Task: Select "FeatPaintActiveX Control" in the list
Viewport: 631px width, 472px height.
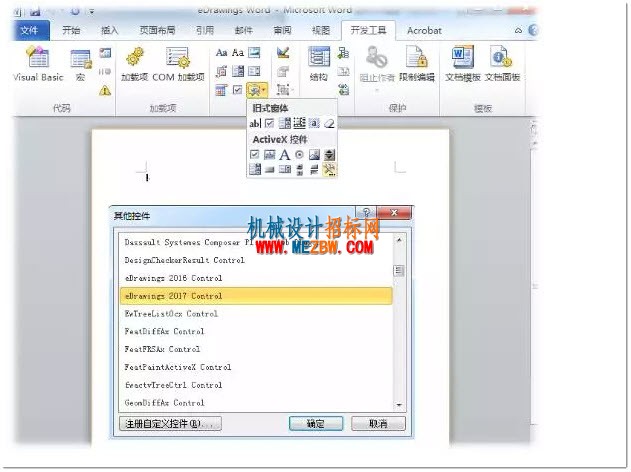Action: (x=256, y=367)
